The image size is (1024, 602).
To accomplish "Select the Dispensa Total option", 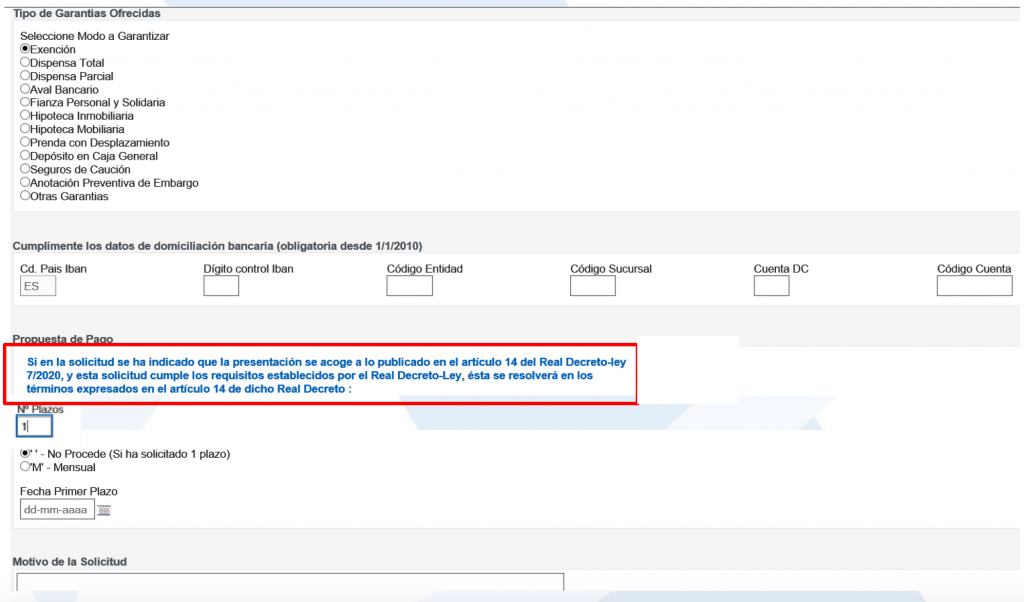I will coord(25,62).
